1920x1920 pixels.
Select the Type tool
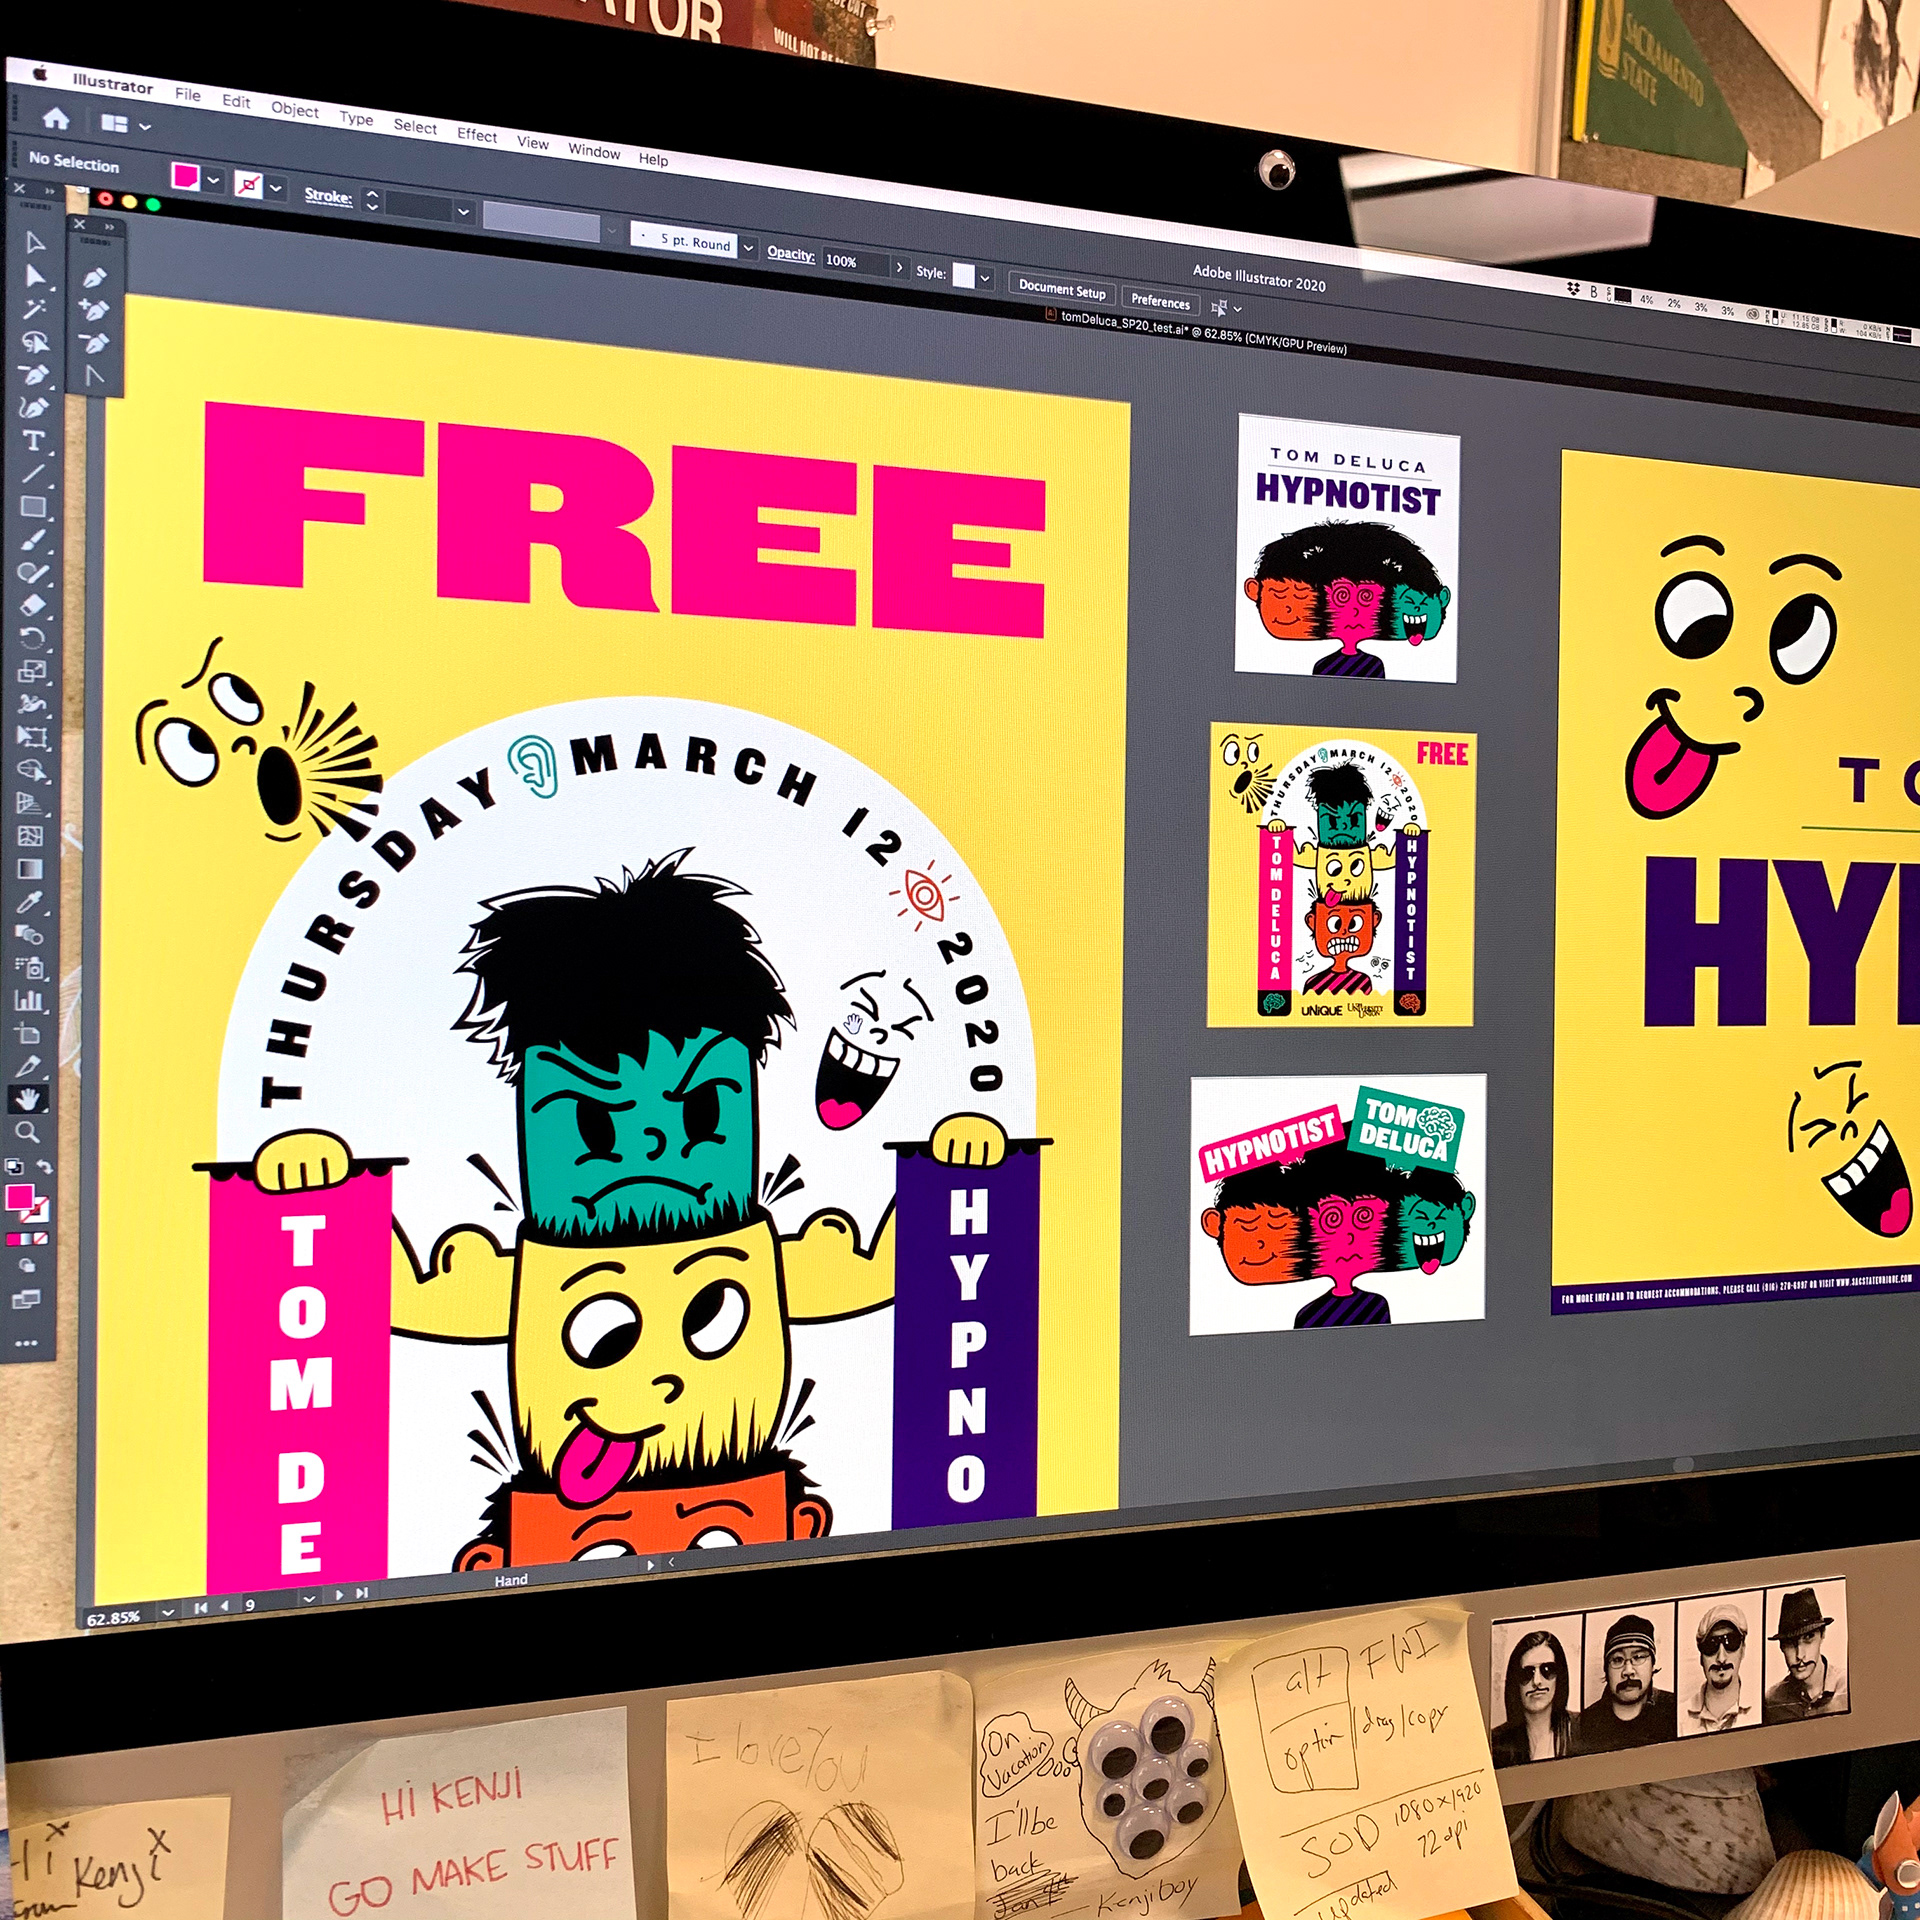pos(32,441)
